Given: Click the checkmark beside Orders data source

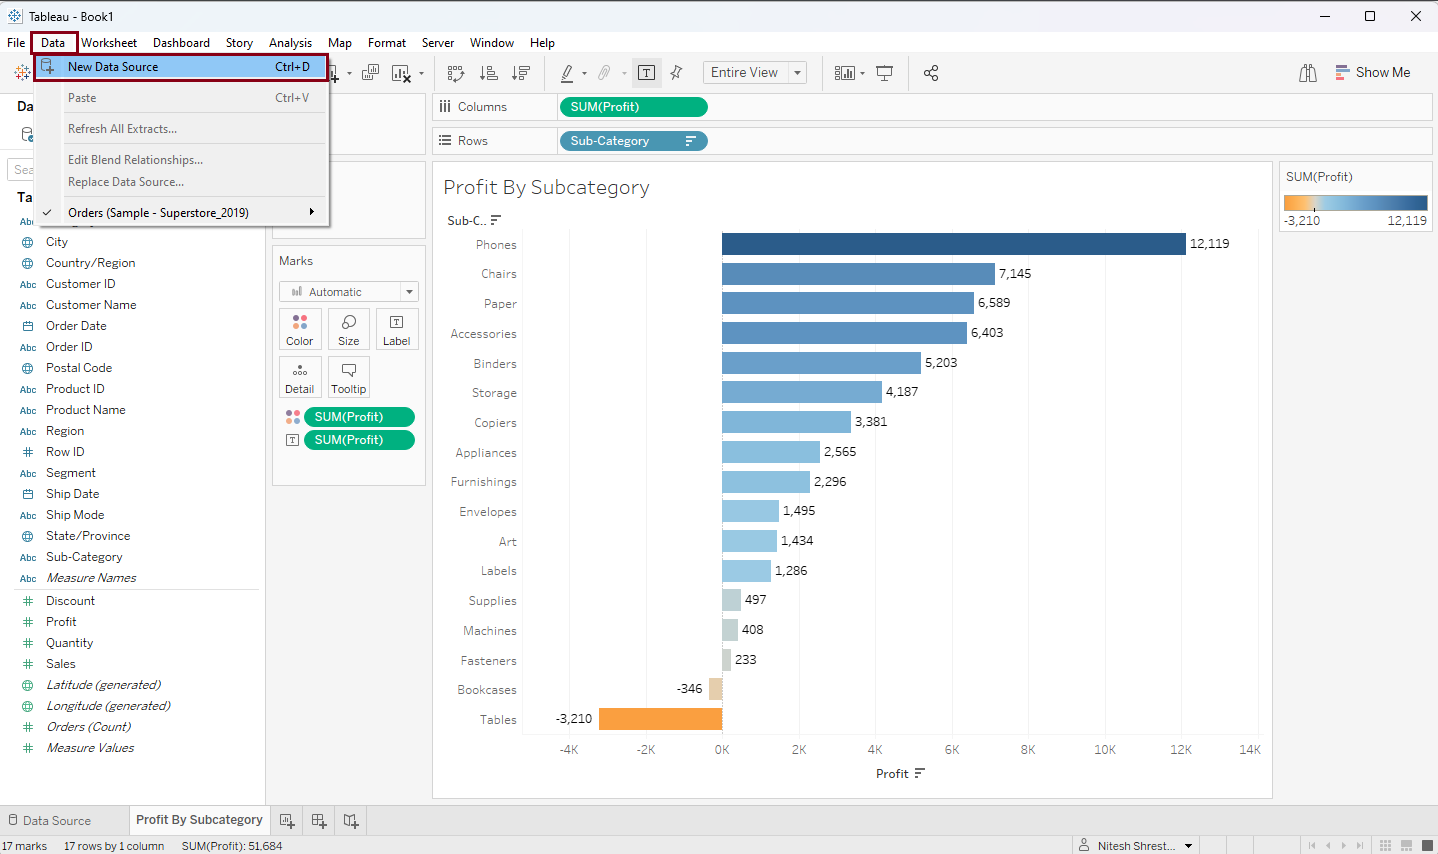Looking at the screenshot, I should click(x=46, y=212).
